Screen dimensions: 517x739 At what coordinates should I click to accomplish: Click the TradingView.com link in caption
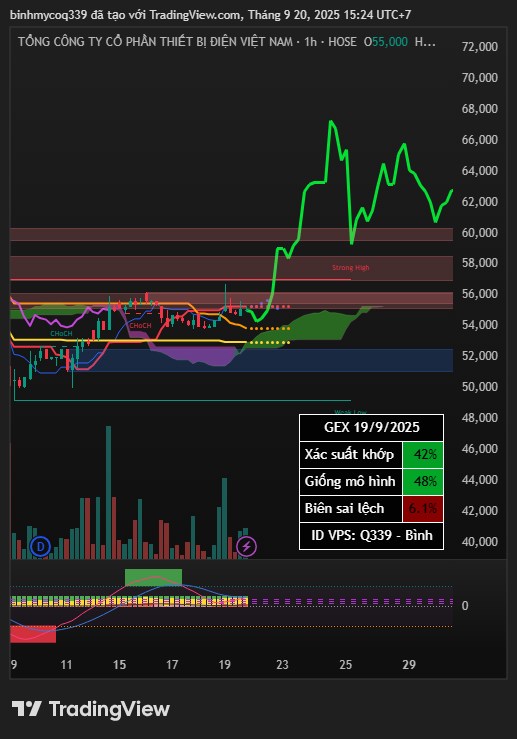(x=195, y=15)
